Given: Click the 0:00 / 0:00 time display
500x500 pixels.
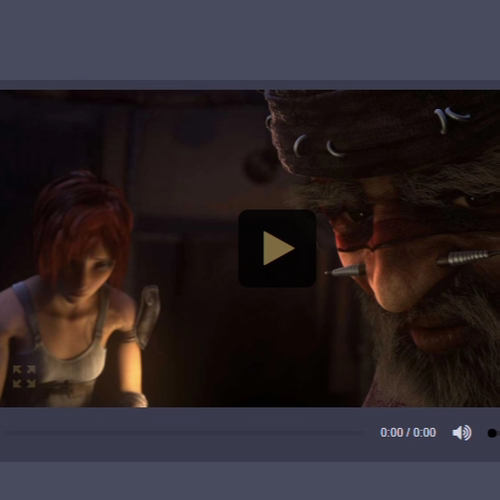Looking at the screenshot, I should (x=408, y=433).
